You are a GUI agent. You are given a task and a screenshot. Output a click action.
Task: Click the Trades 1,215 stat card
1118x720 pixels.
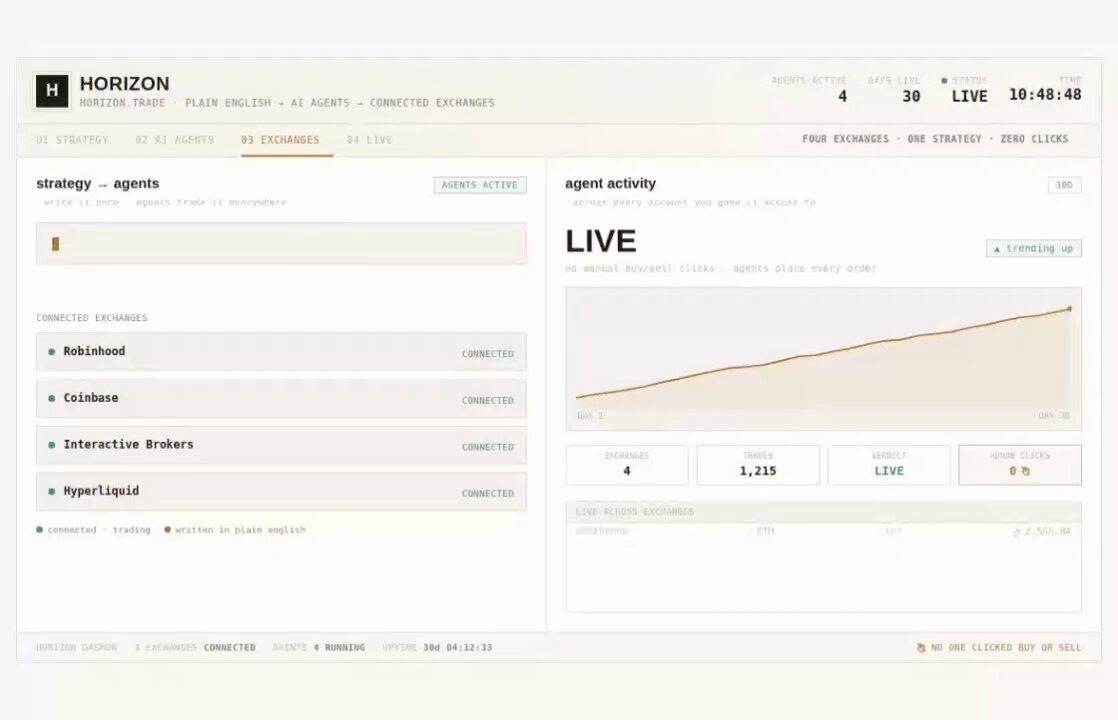[x=758, y=465]
